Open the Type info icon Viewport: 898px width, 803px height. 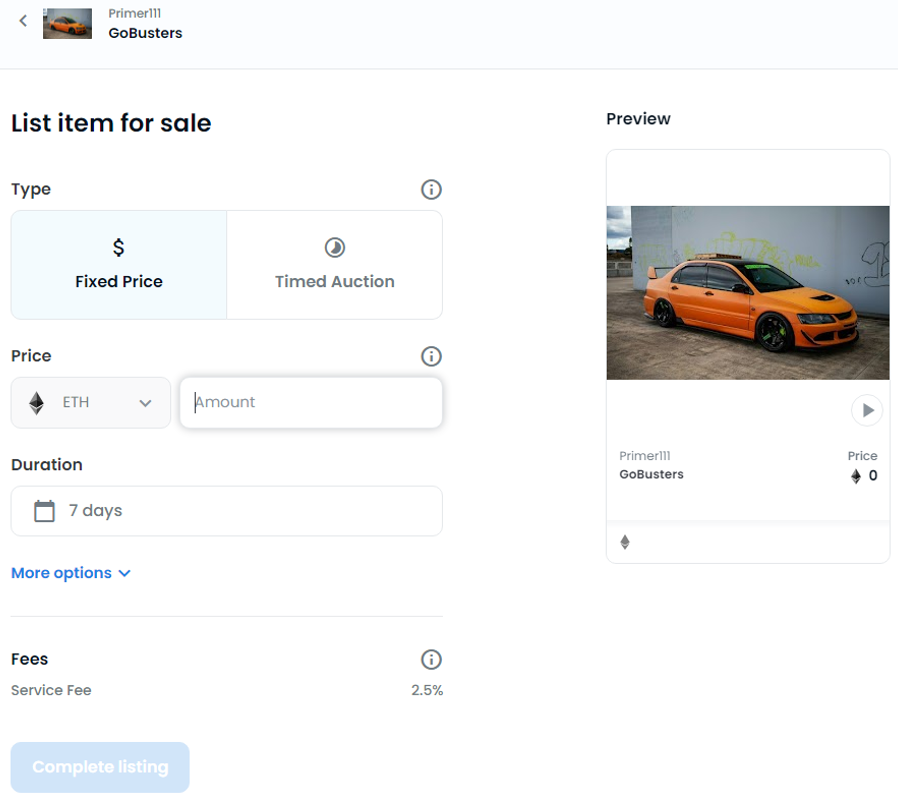pyautogui.click(x=431, y=190)
